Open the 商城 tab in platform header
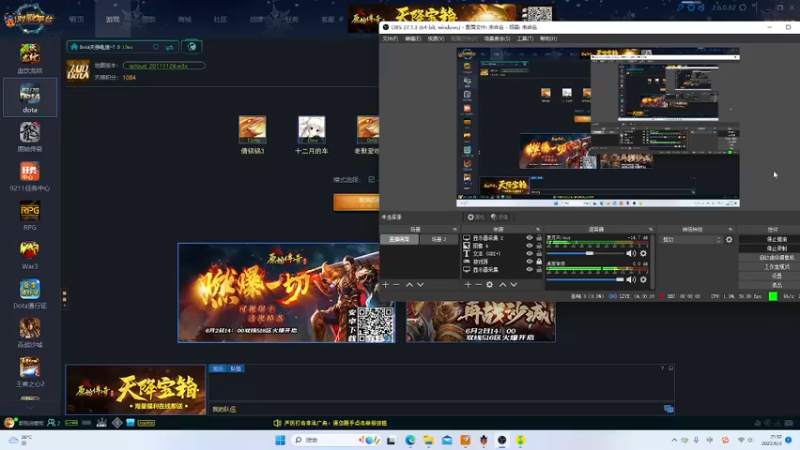 185,19
